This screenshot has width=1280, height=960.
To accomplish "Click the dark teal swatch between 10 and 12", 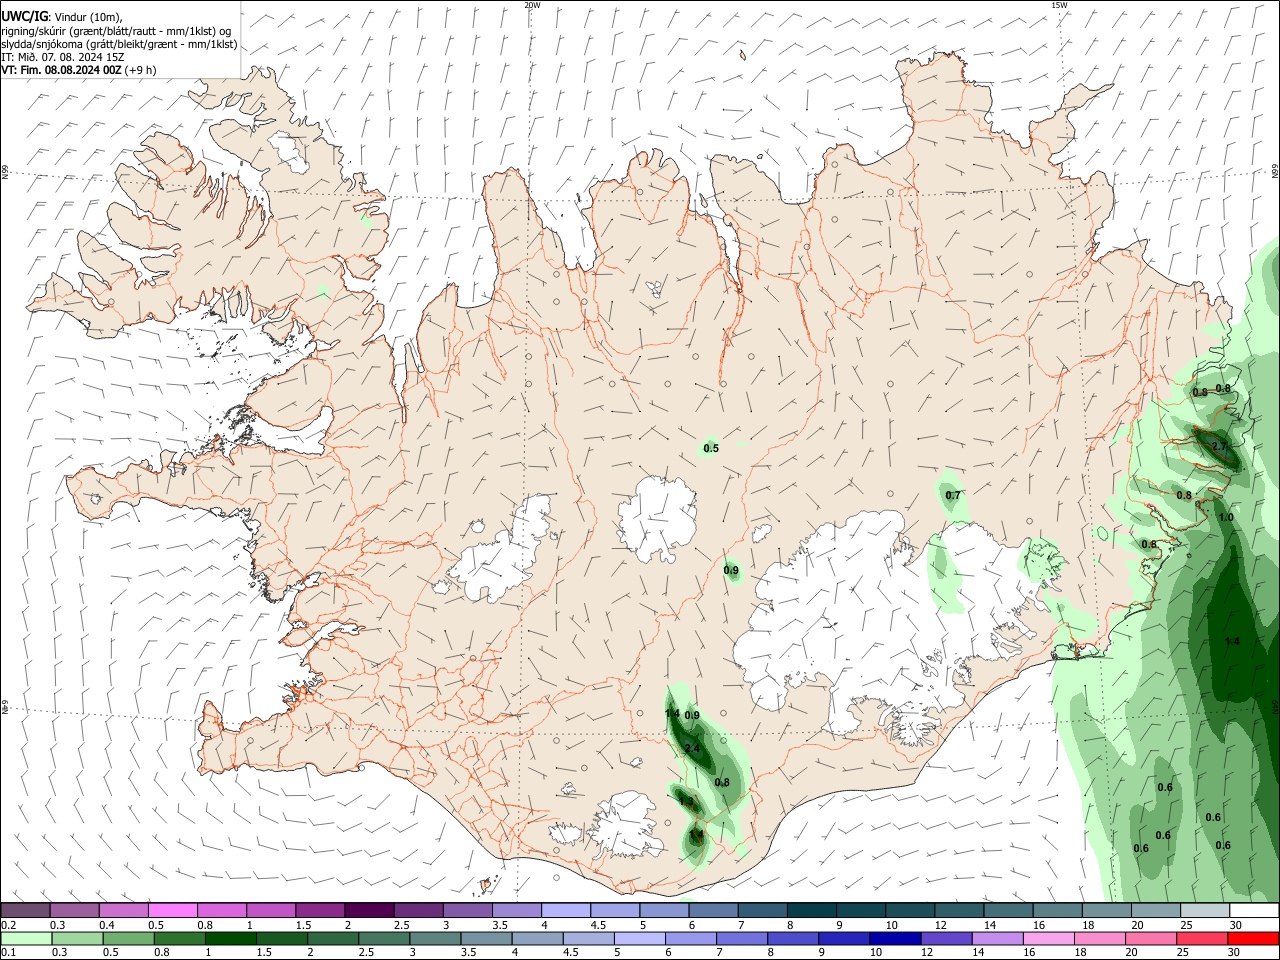I will coord(909,910).
